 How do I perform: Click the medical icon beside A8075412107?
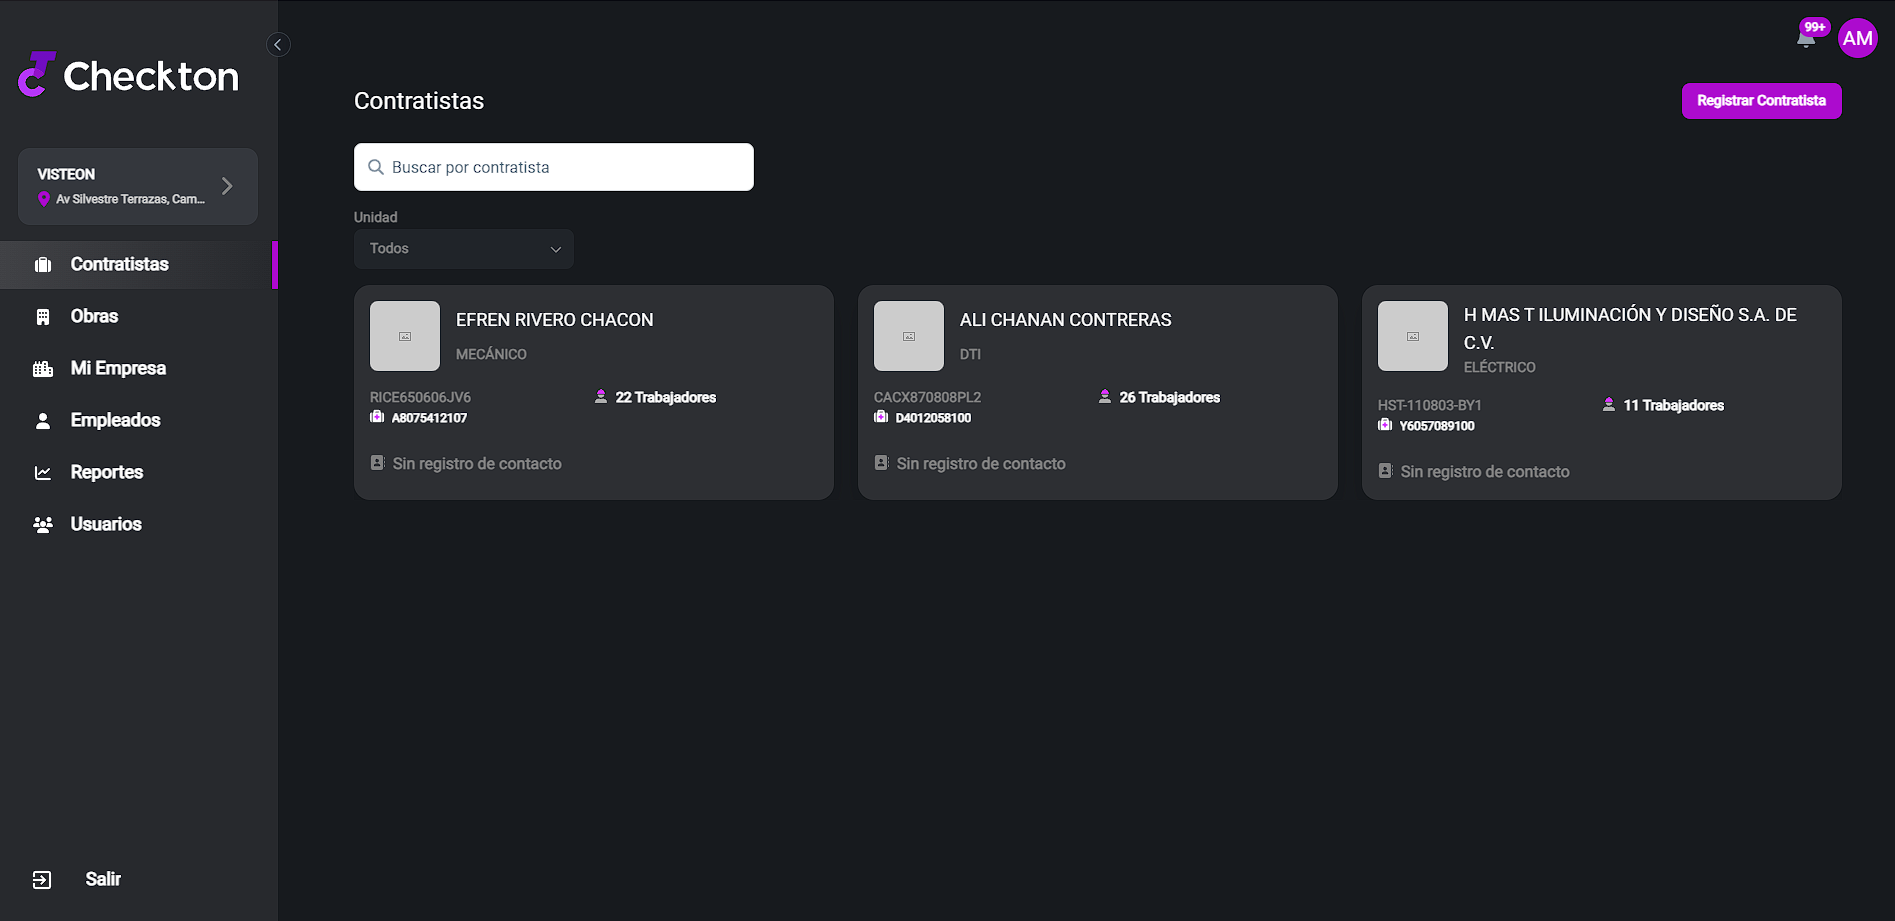377,417
